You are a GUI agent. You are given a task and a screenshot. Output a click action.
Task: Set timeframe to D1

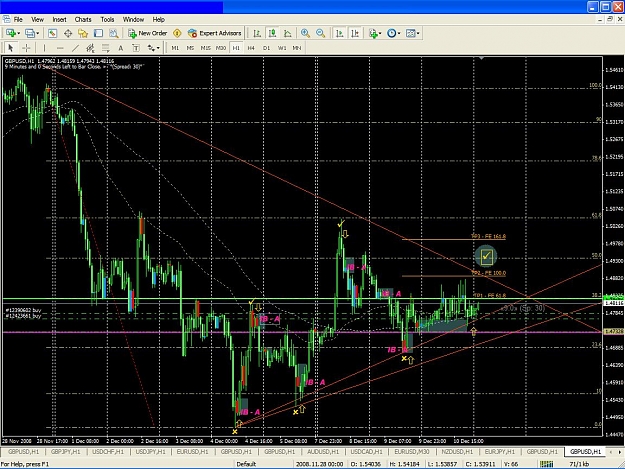point(266,48)
